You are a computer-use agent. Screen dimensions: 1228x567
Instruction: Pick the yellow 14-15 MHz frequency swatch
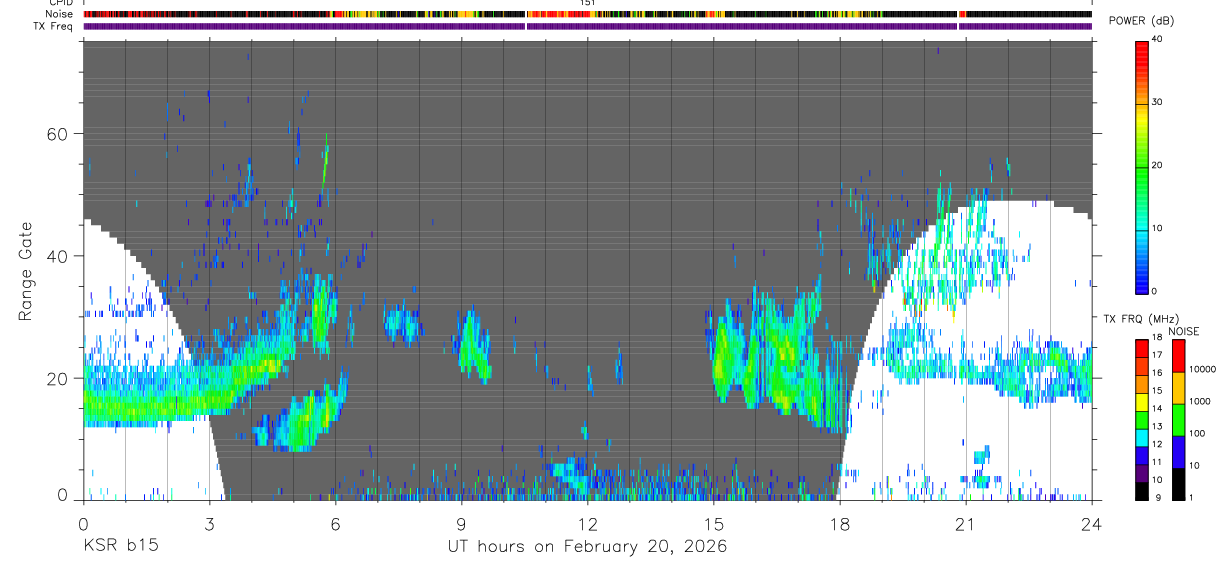pyautogui.click(x=1141, y=402)
